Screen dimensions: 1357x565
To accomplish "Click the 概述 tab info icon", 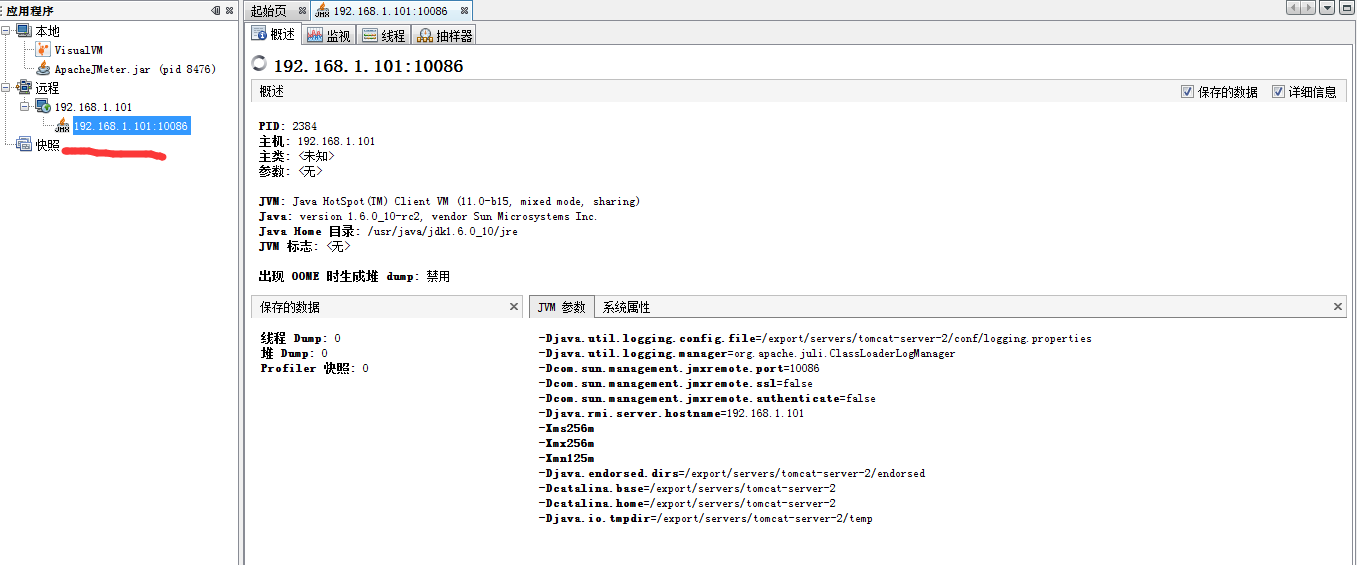I will [258, 34].
